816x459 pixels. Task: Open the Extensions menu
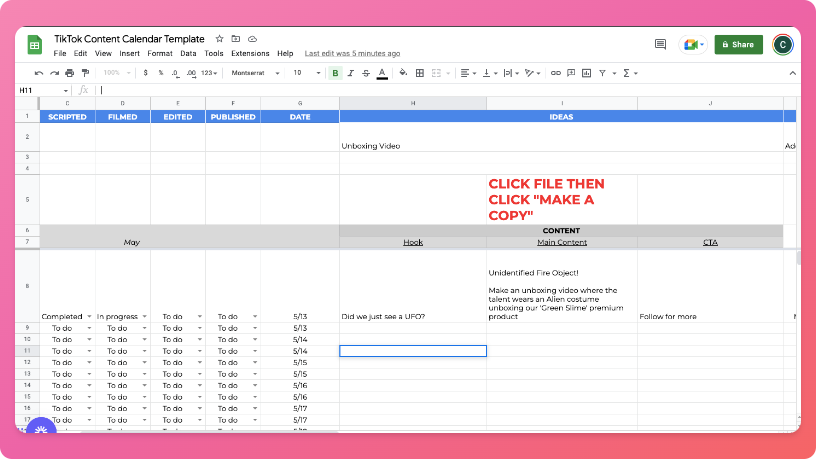pos(250,54)
